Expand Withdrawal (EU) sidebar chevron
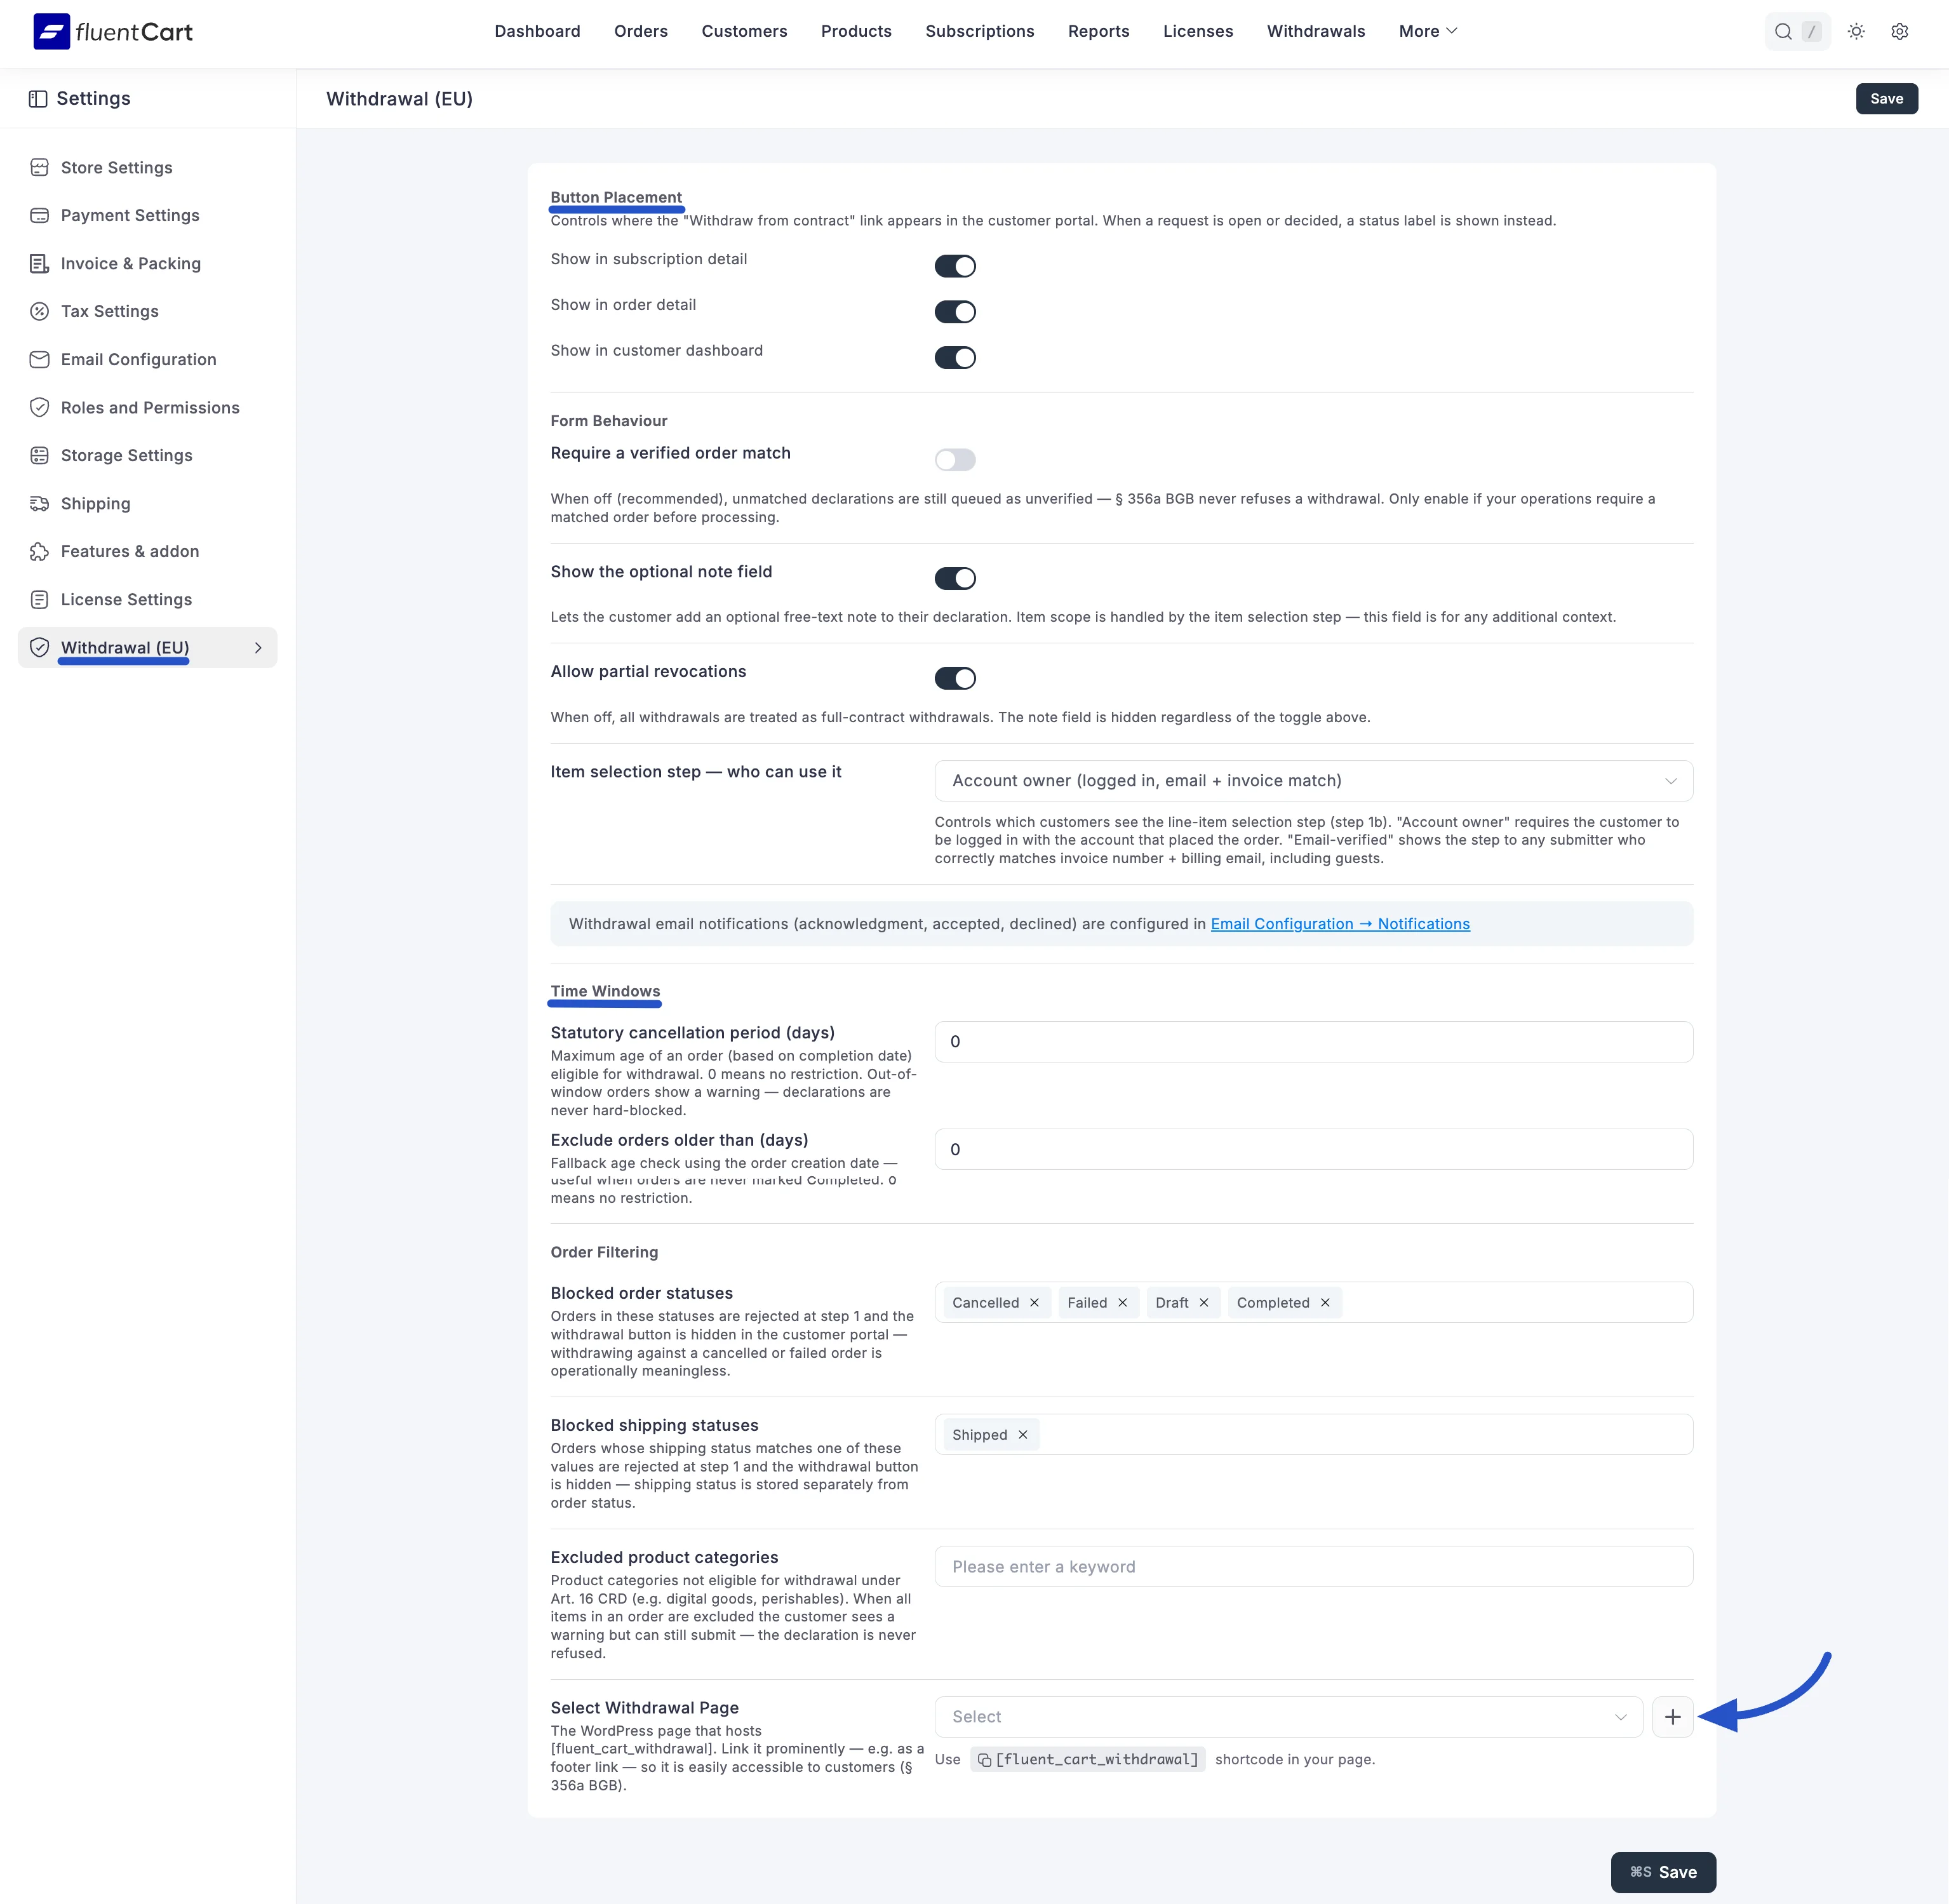Viewport: 1949px width, 1904px height. pos(258,648)
